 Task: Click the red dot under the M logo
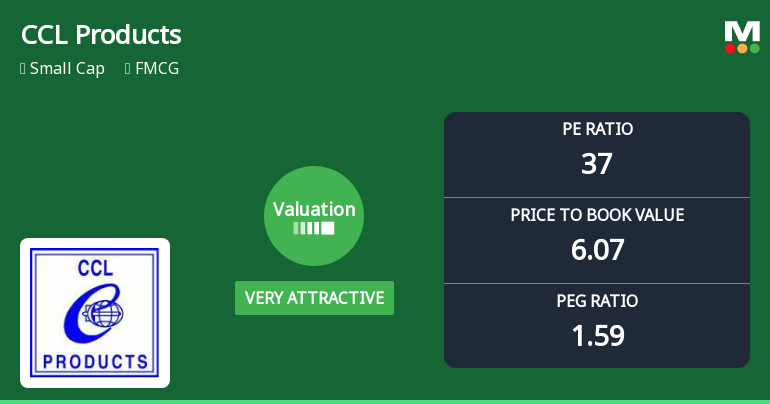pyautogui.click(x=731, y=48)
